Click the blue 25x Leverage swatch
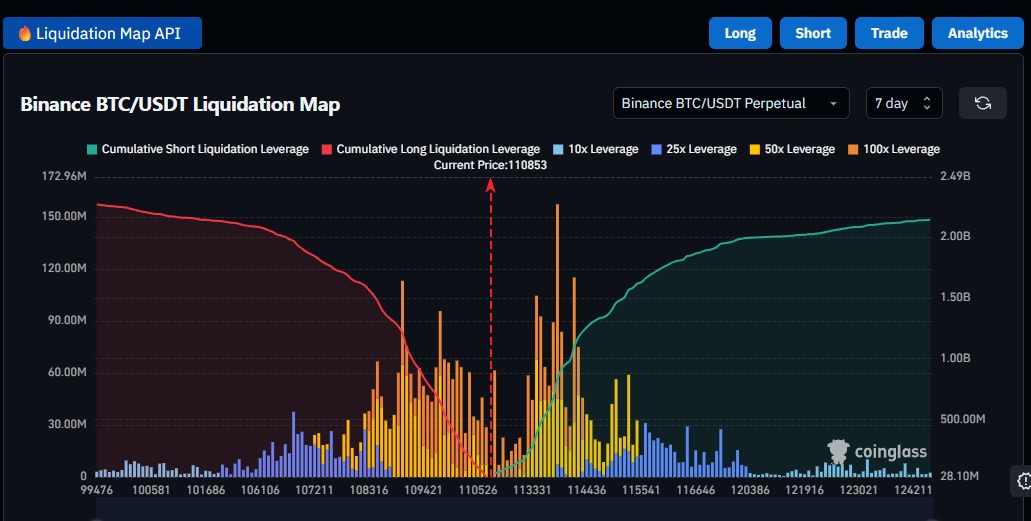The height and width of the screenshot is (521, 1031). 656,149
